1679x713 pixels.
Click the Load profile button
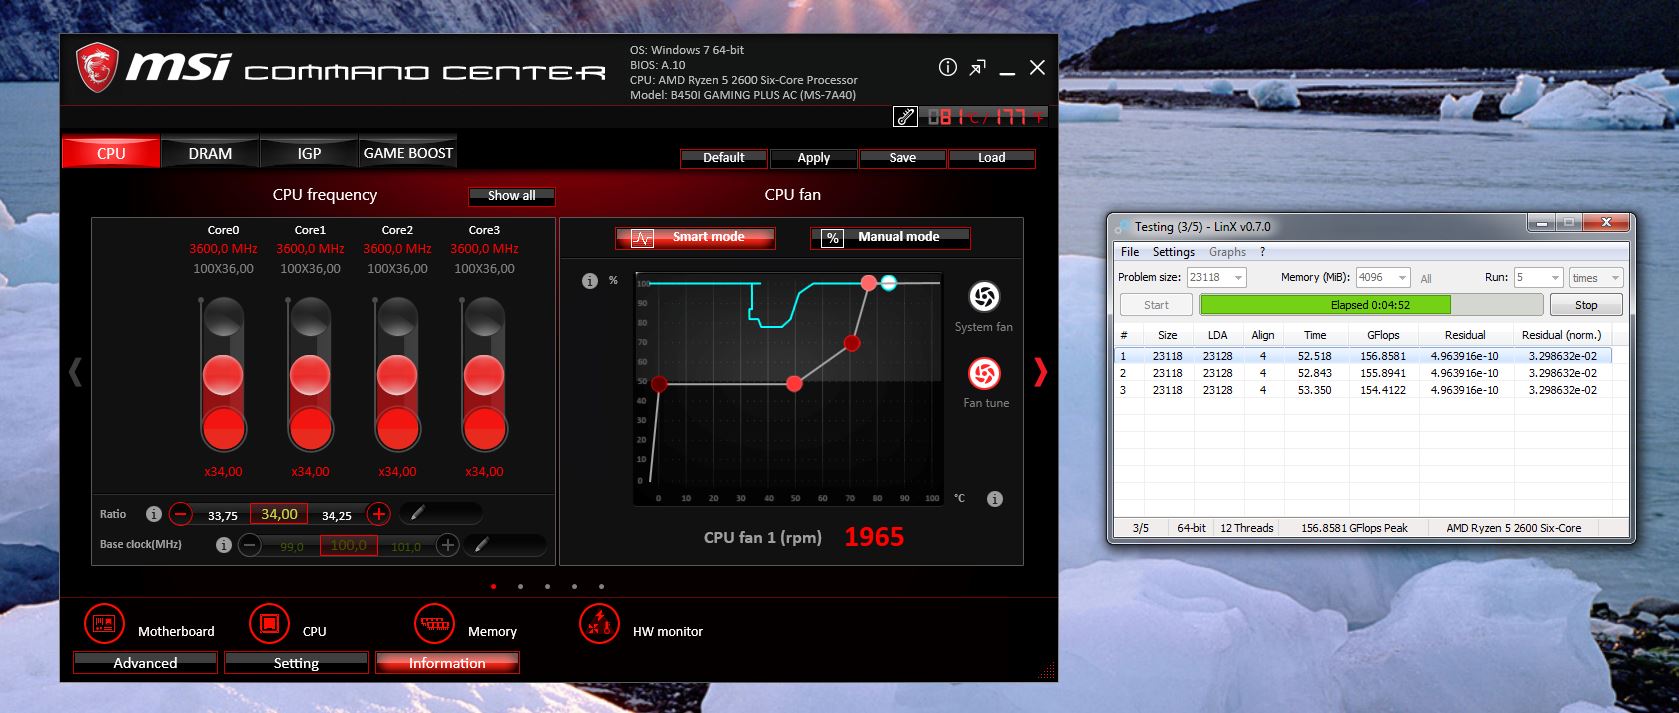tap(992, 158)
